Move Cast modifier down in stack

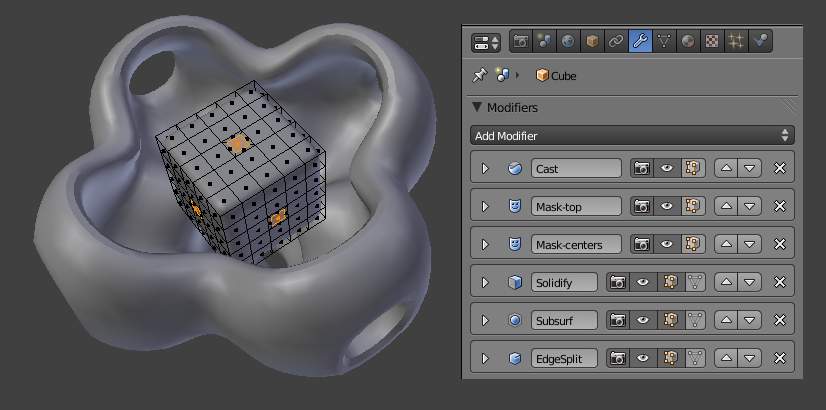(750, 169)
